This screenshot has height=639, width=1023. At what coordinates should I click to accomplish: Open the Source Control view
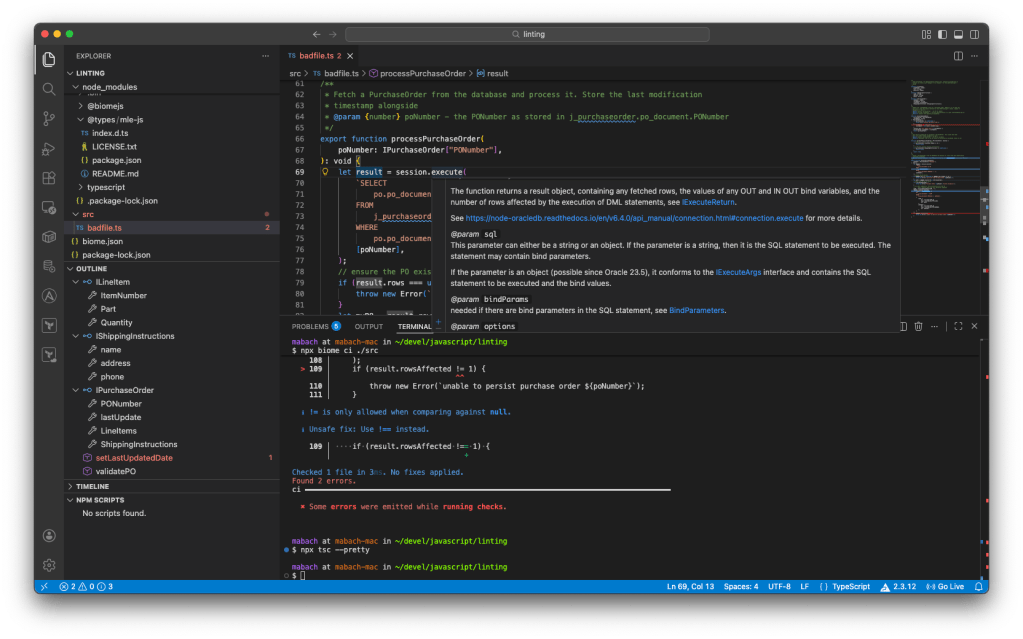tap(48, 119)
